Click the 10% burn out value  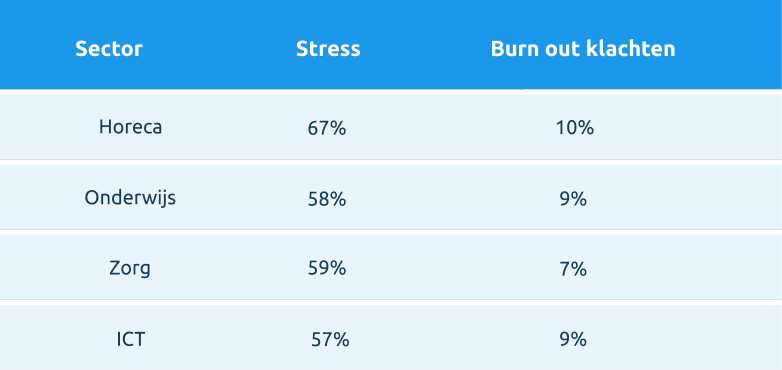(x=575, y=128)
